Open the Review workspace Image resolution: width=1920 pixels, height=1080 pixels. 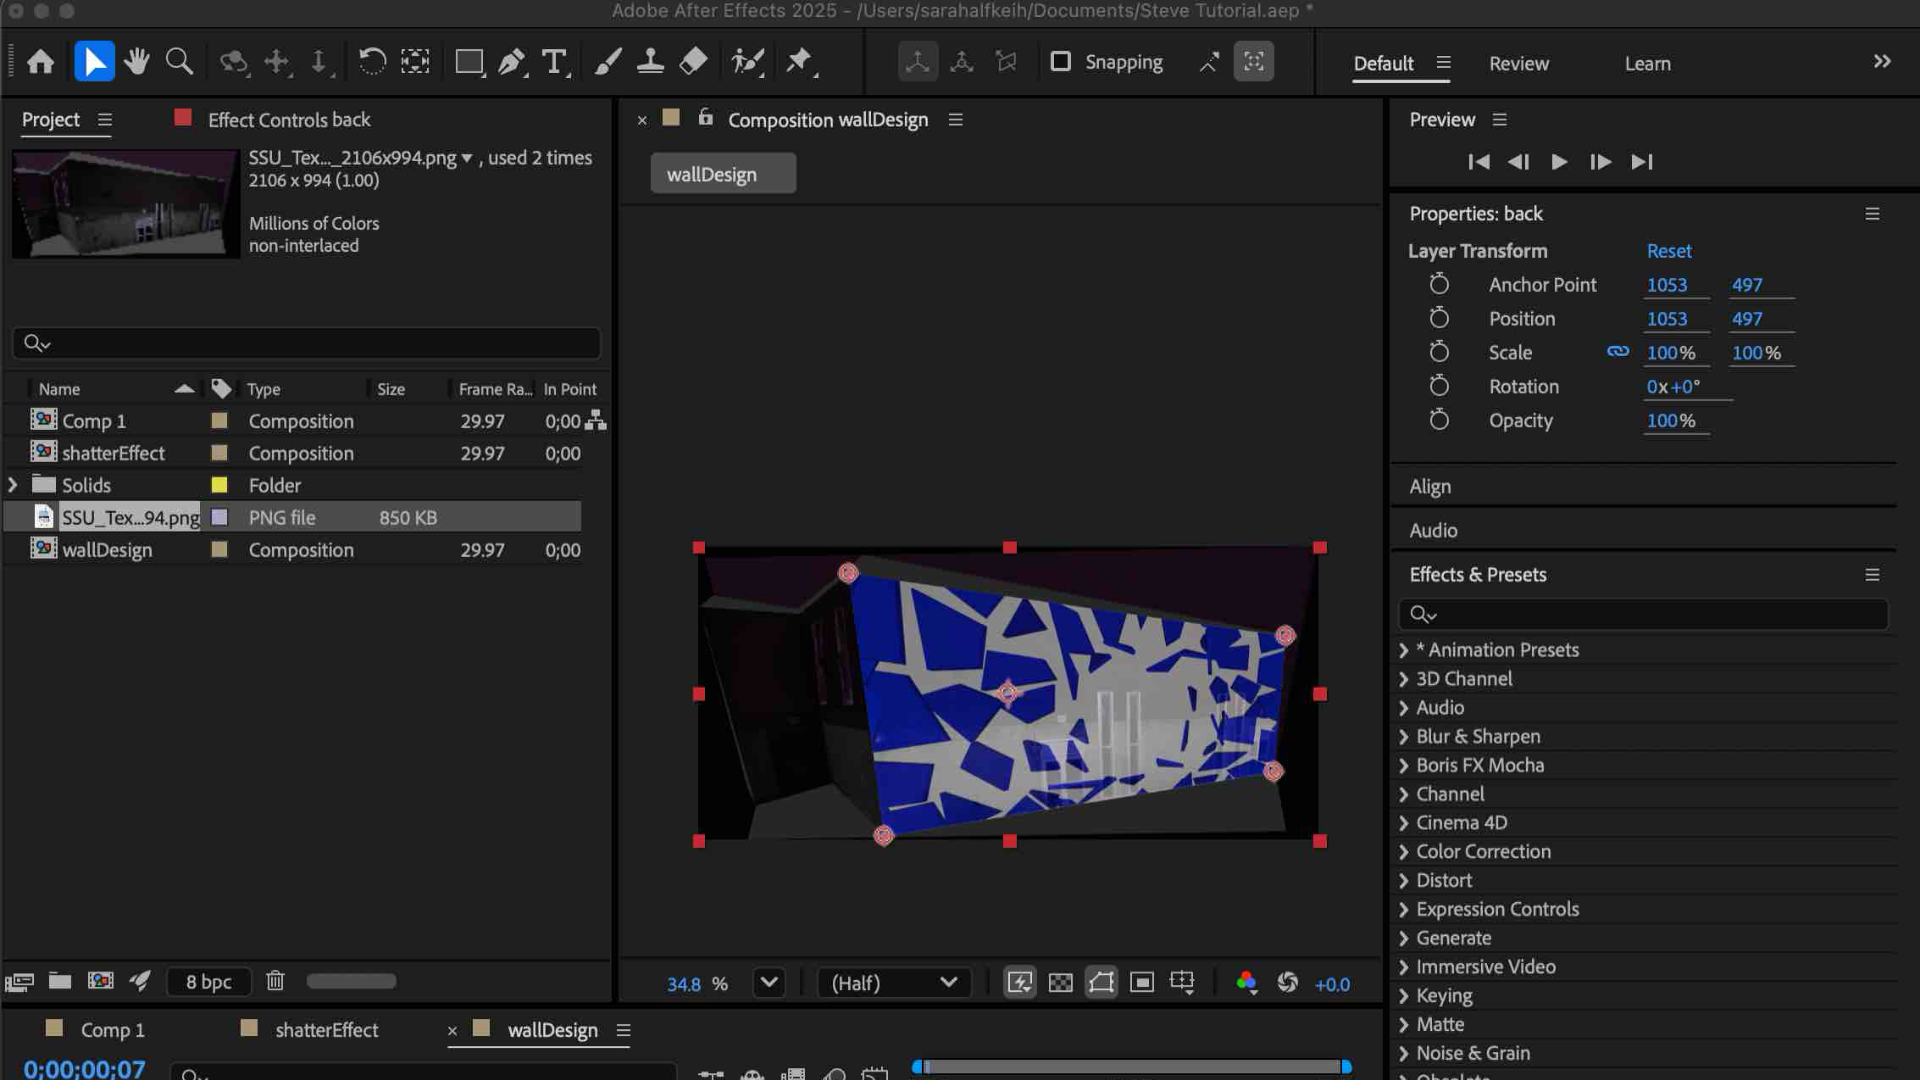tap(1519, 63)
